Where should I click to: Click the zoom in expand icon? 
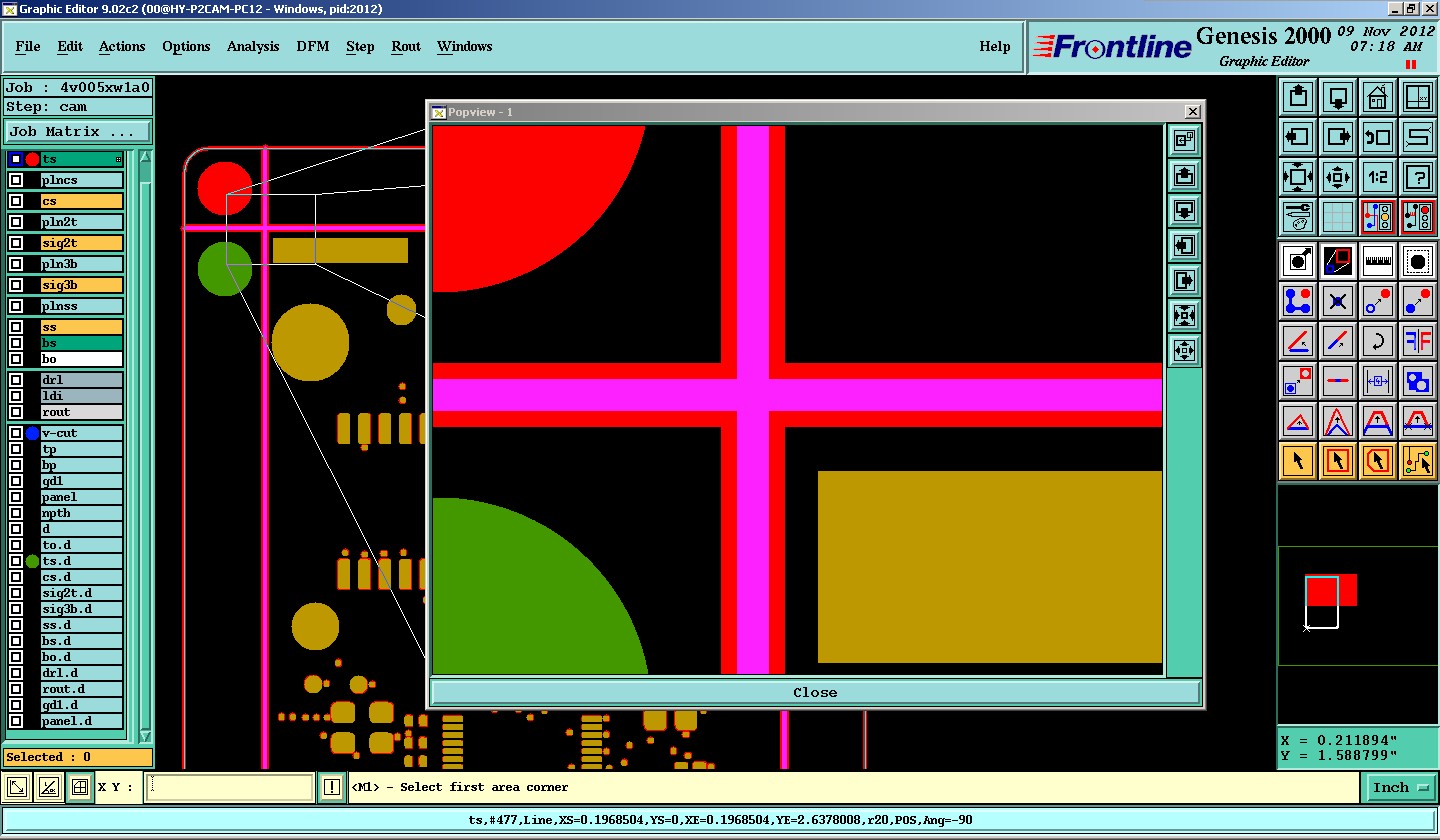(1298, 177)
